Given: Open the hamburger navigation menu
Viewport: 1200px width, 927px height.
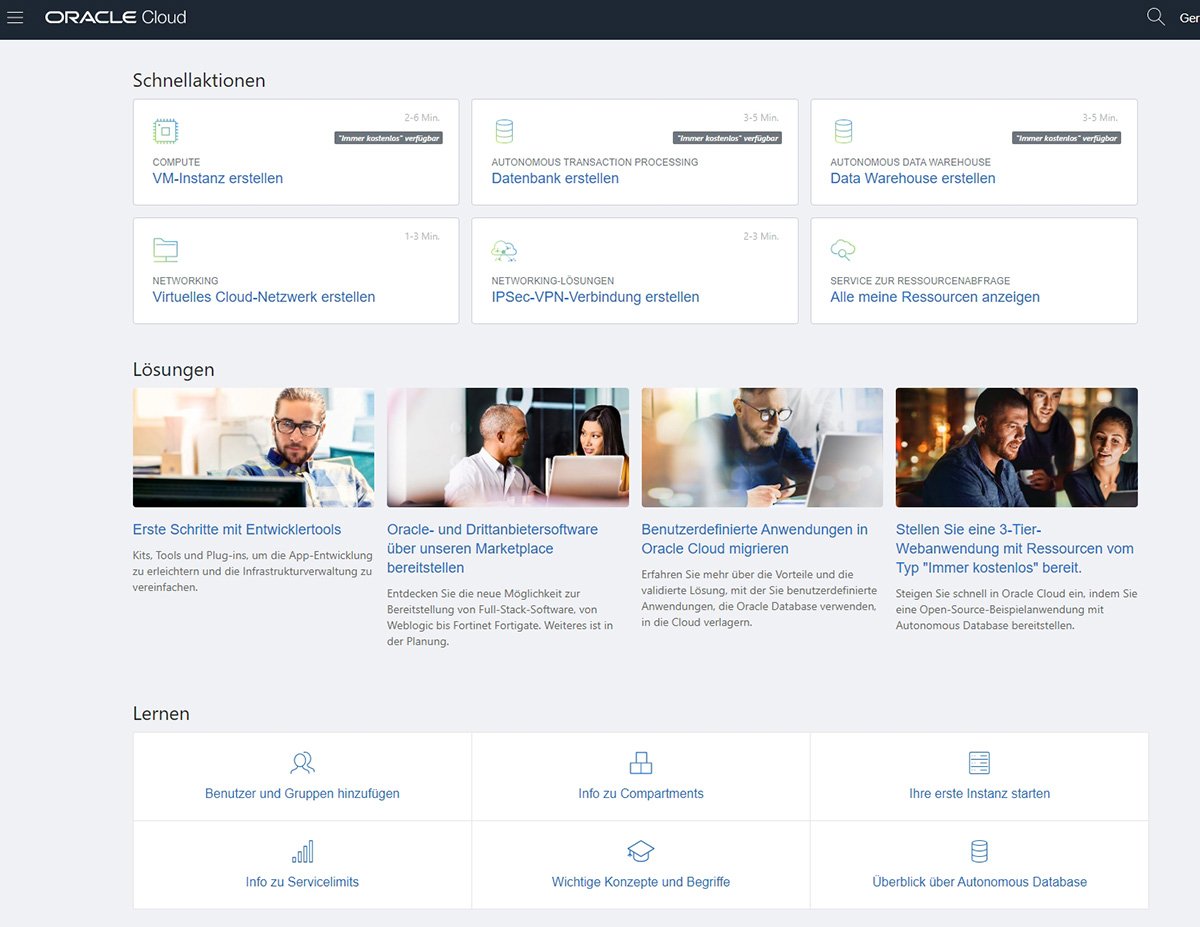Looking at the screenshot, I should click(x=15, y=17).
